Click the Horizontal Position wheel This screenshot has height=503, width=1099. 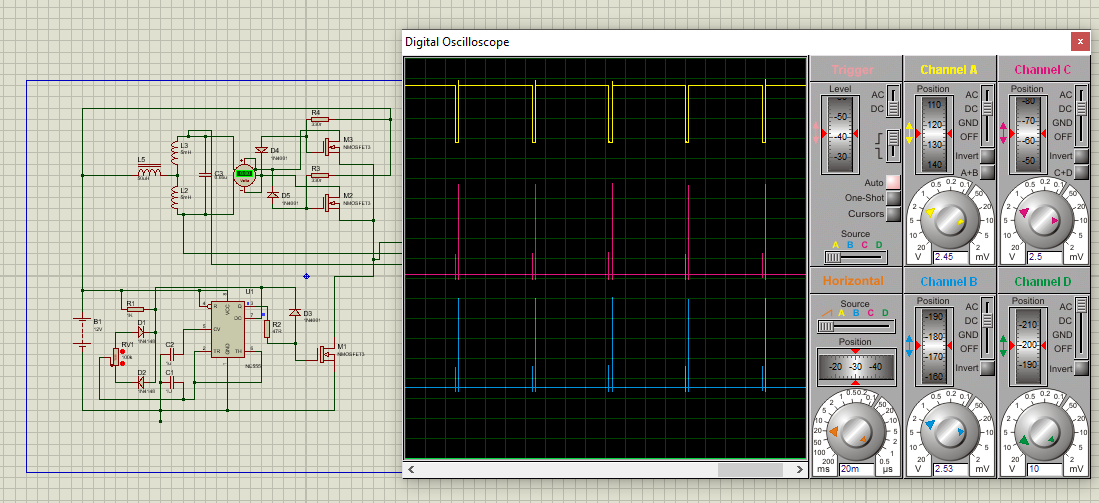coord(855,367)
